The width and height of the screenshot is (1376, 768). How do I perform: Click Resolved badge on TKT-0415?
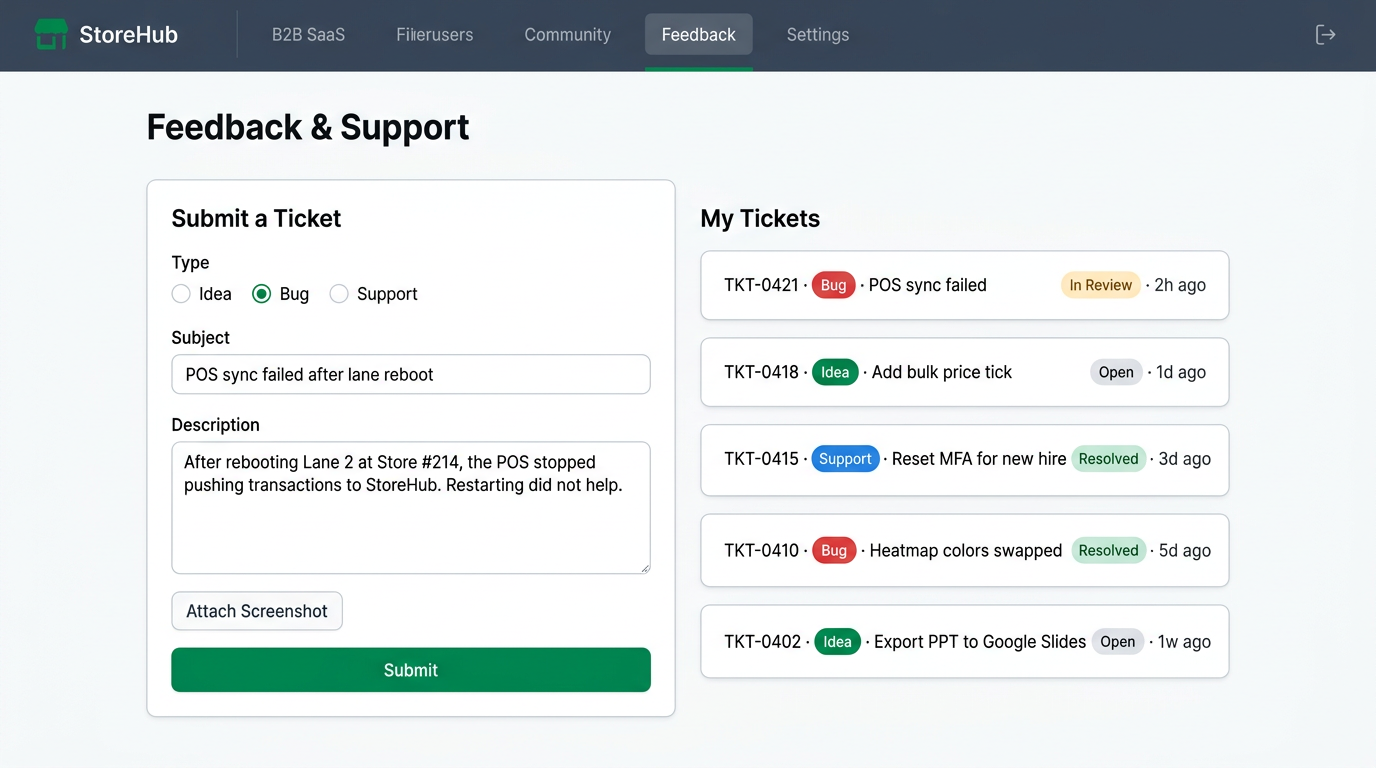[x=1109, y=459]
